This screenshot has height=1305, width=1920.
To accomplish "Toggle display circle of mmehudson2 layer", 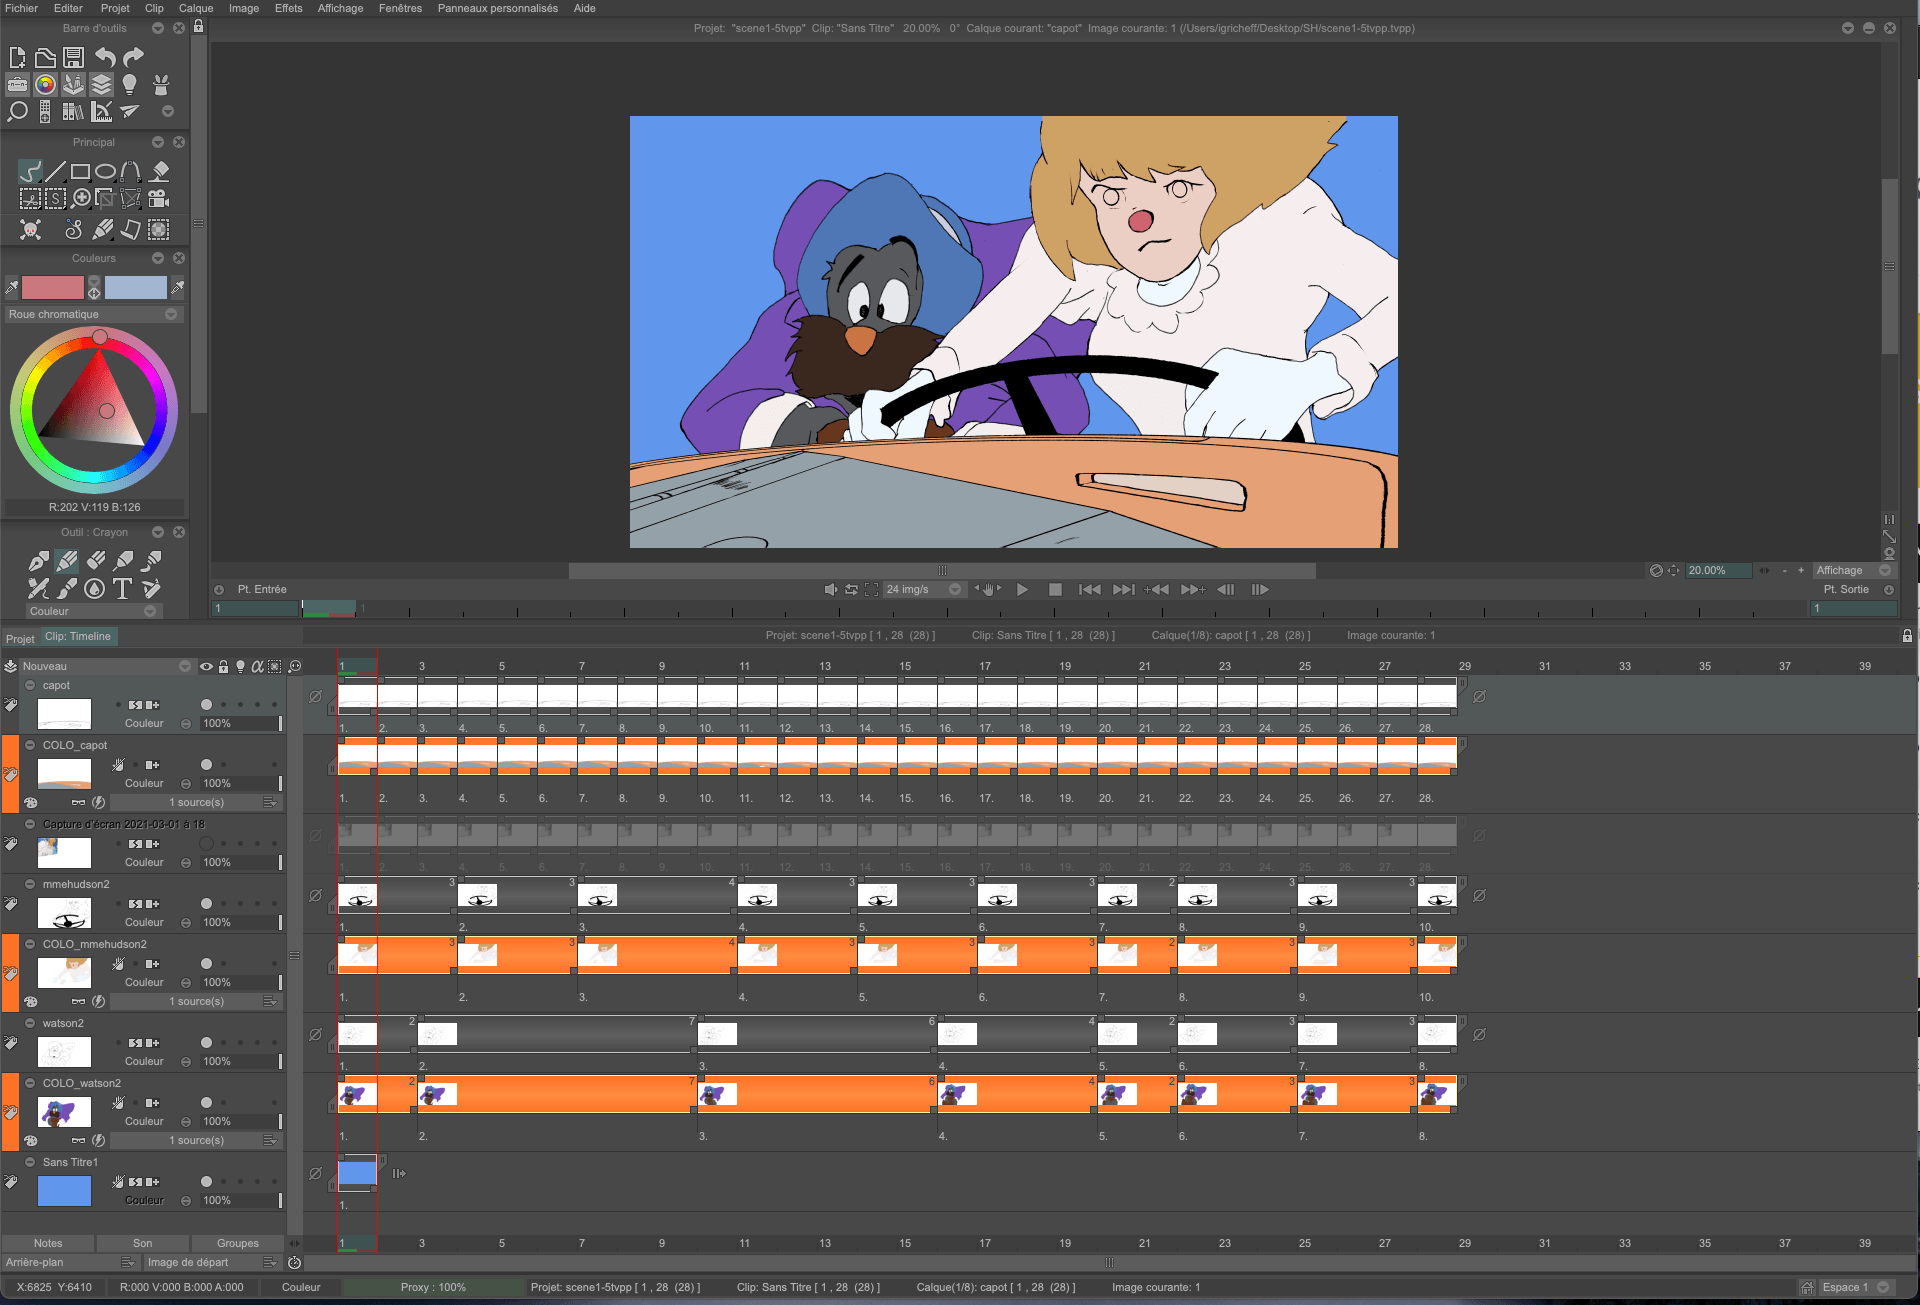I will (207, 904).
